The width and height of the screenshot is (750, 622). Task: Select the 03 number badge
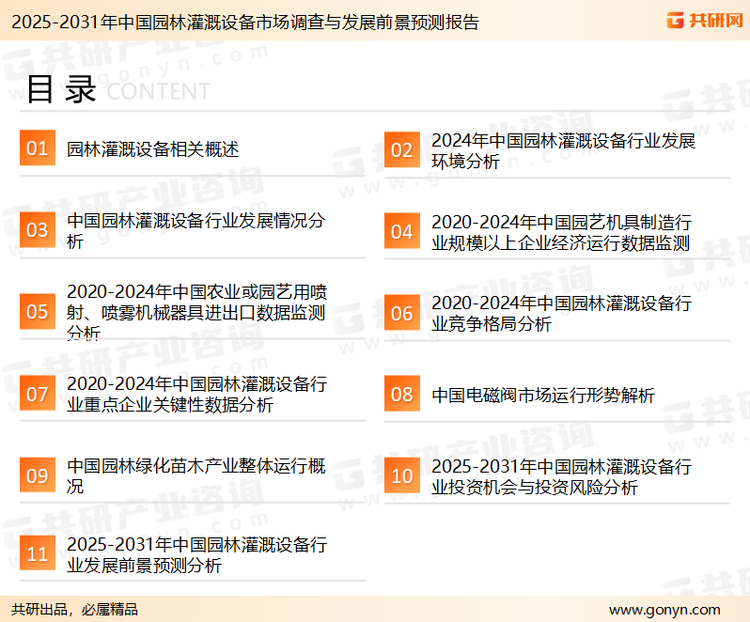coord(37,230)
